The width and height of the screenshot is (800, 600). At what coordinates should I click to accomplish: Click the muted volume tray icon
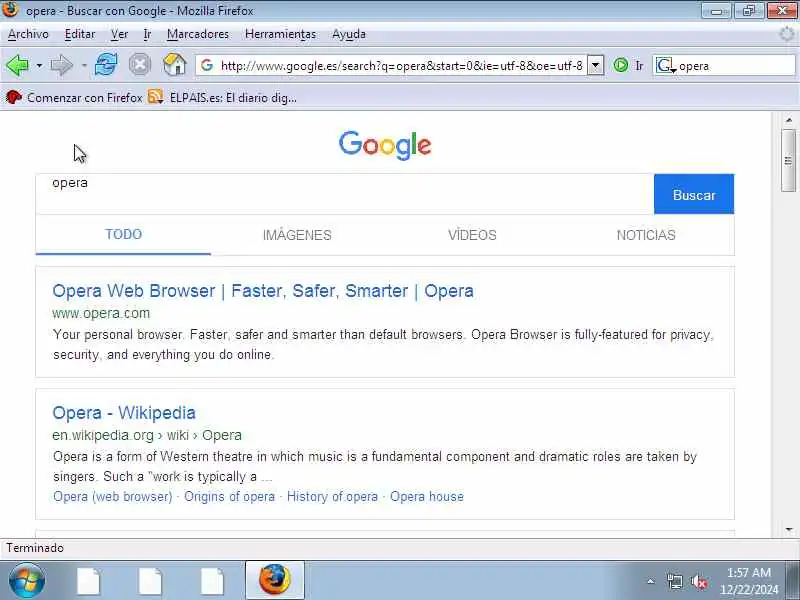coord(699,582)
